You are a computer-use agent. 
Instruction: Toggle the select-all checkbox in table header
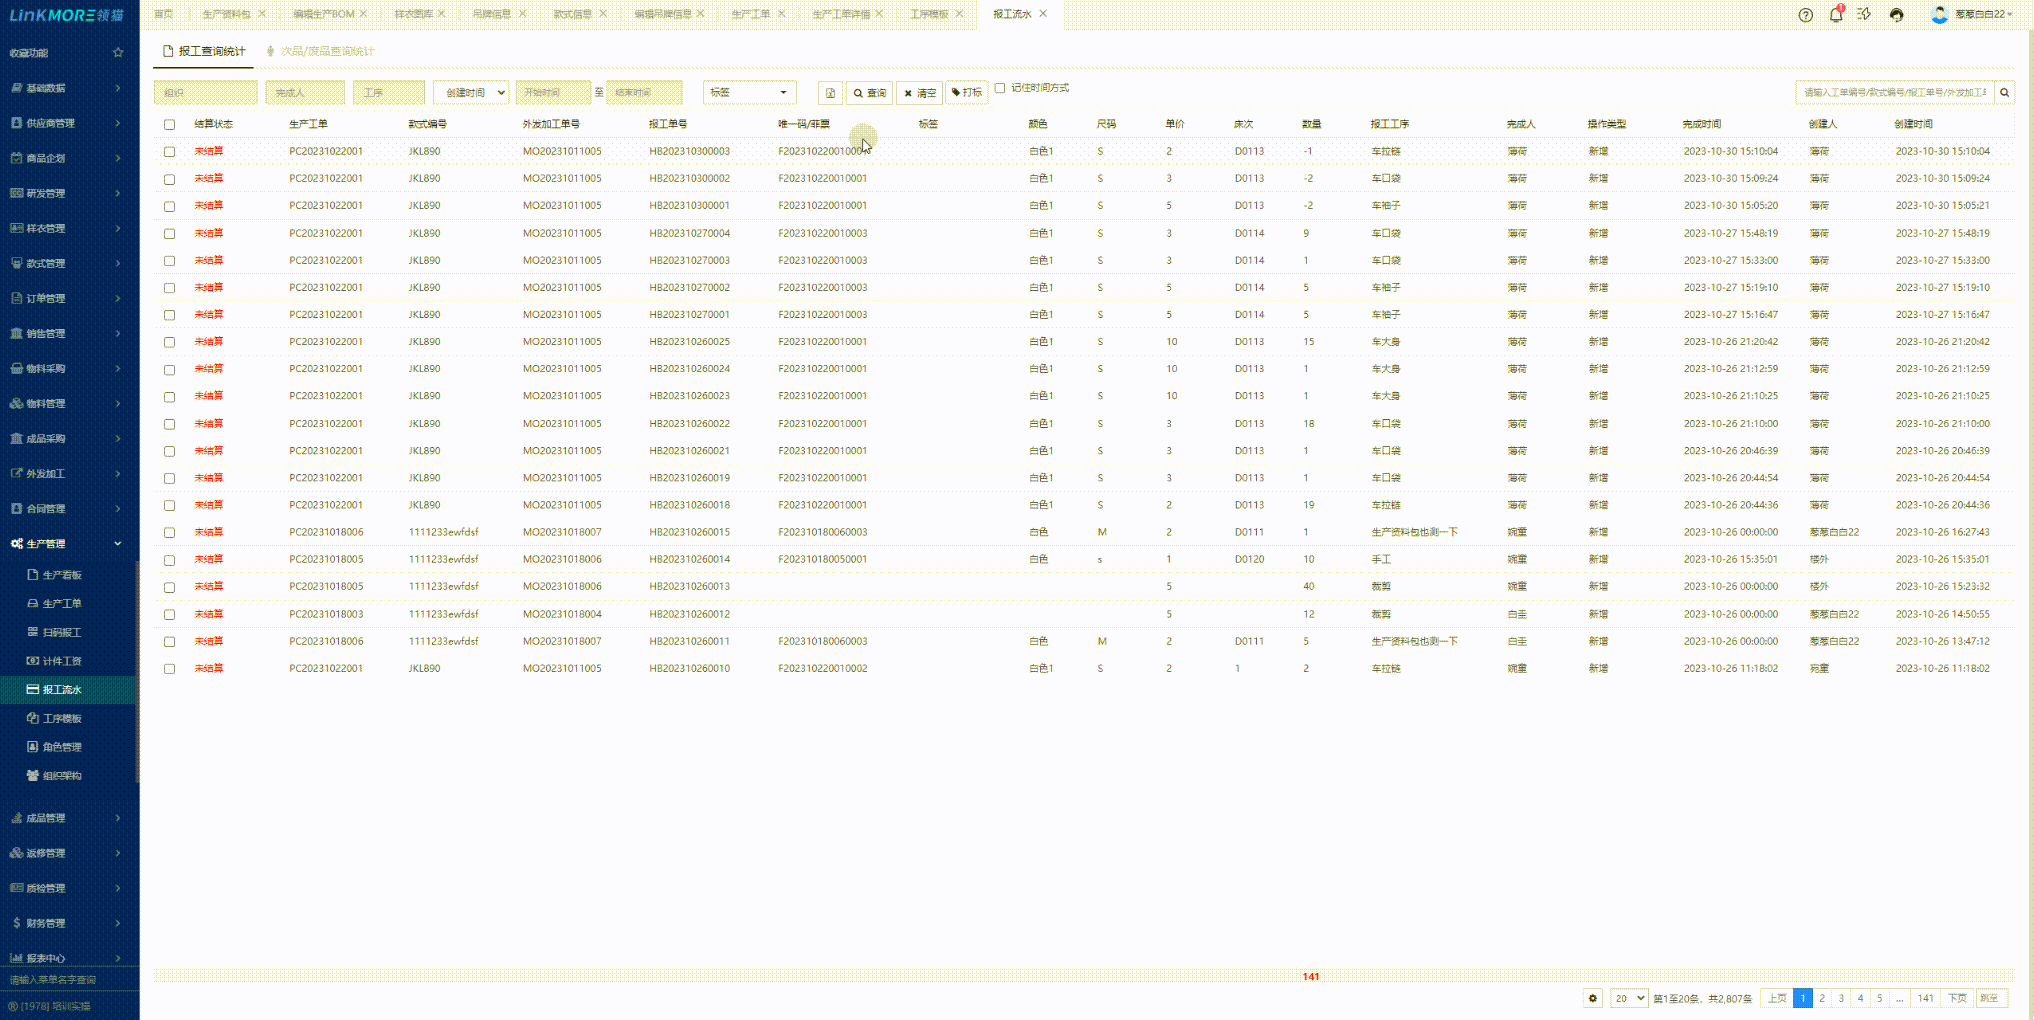click(x=169, y=125)
